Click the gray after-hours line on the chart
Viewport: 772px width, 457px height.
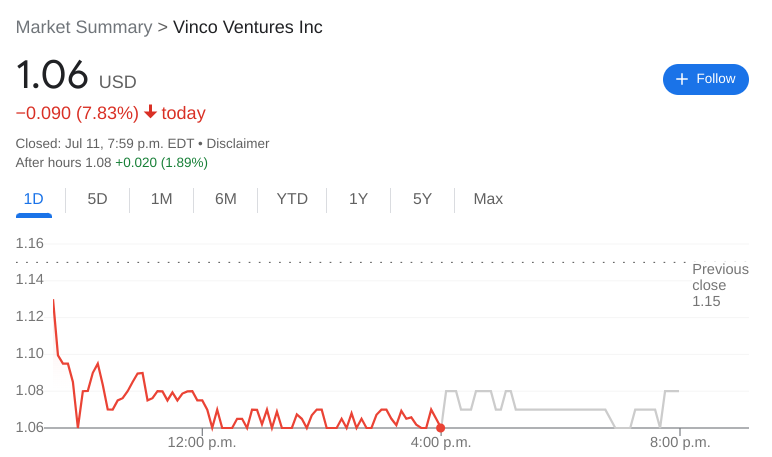click(x=560, y=409)
